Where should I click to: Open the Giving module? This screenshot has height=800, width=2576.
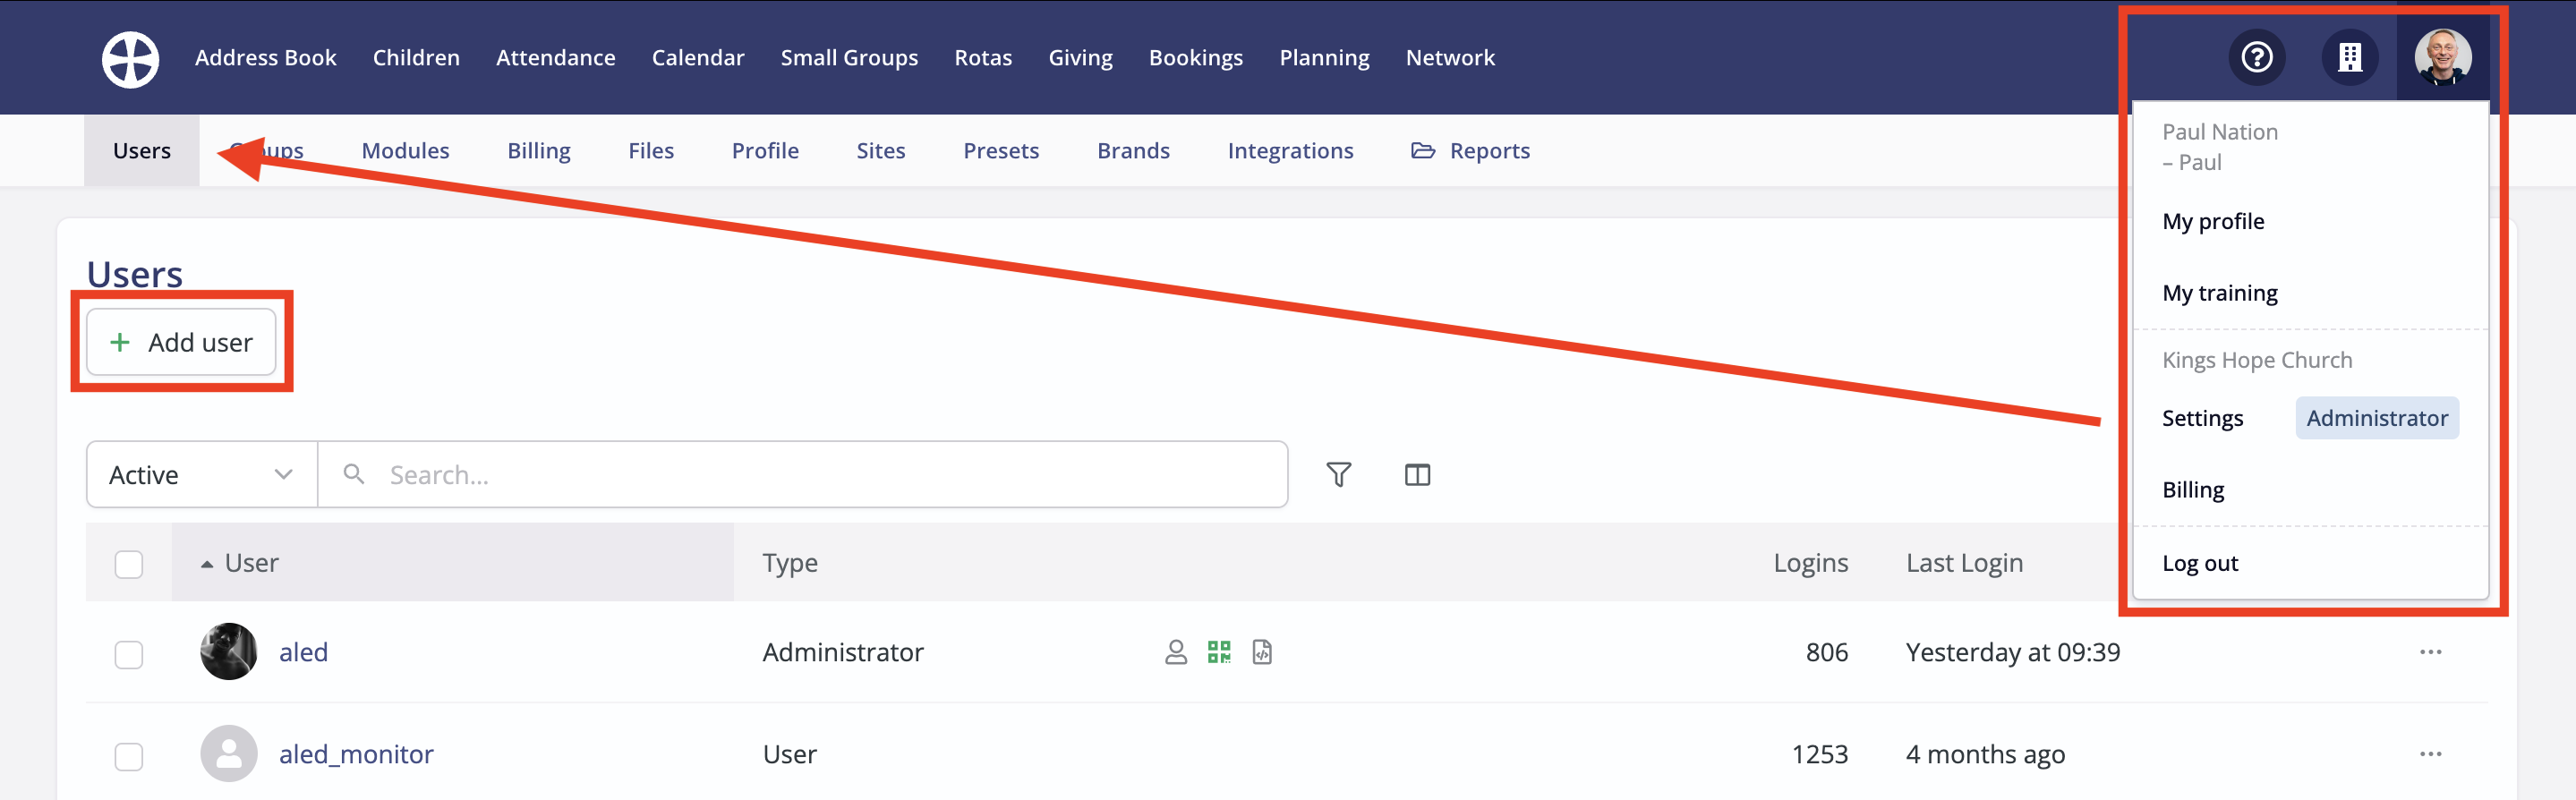pyautogui.click(x=1080, y=58)
